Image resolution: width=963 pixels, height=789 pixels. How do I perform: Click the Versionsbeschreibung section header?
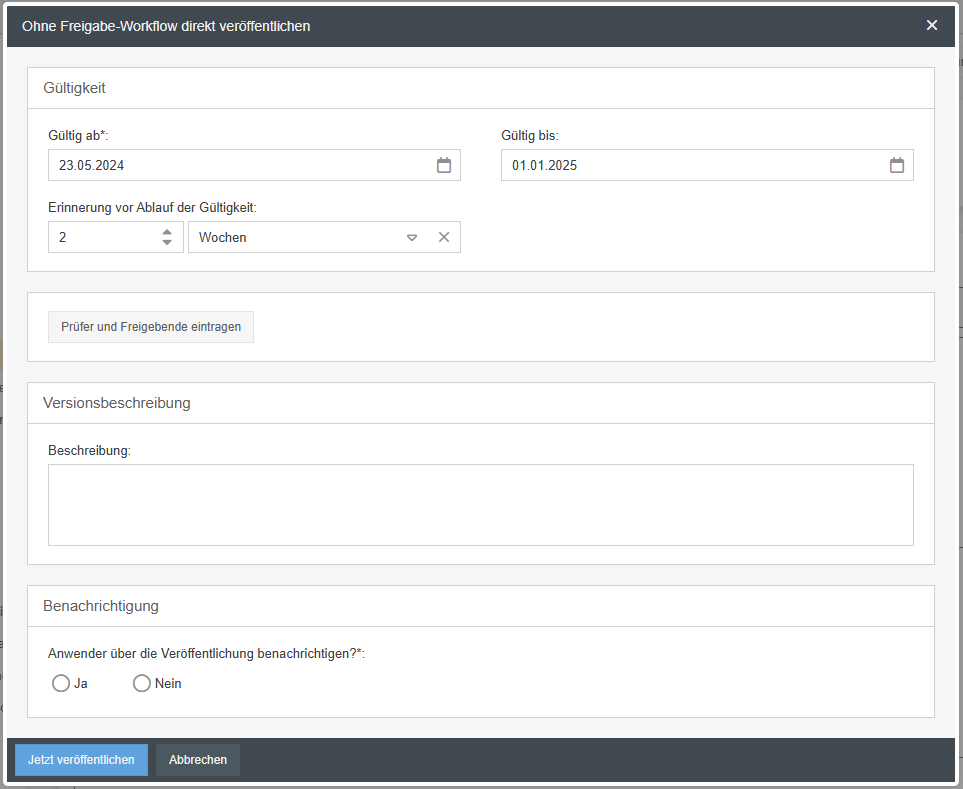coord(117,403)
